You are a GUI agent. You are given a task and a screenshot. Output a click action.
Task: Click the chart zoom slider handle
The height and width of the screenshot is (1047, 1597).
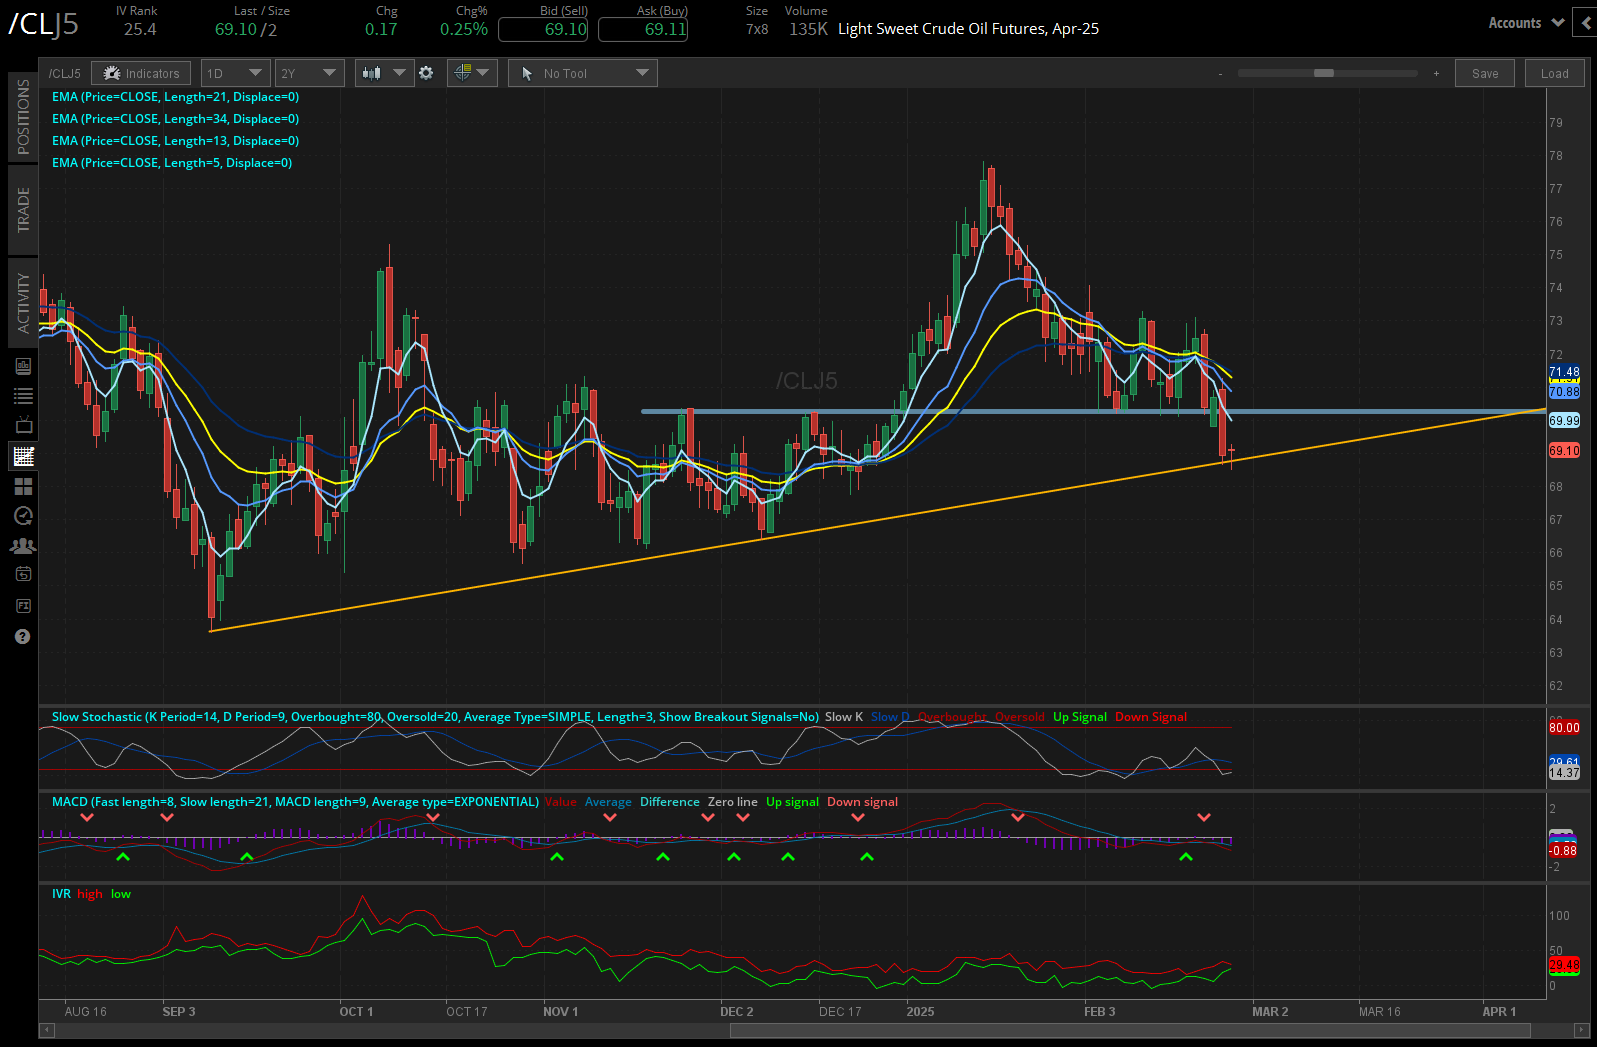tap(1323, 73)
